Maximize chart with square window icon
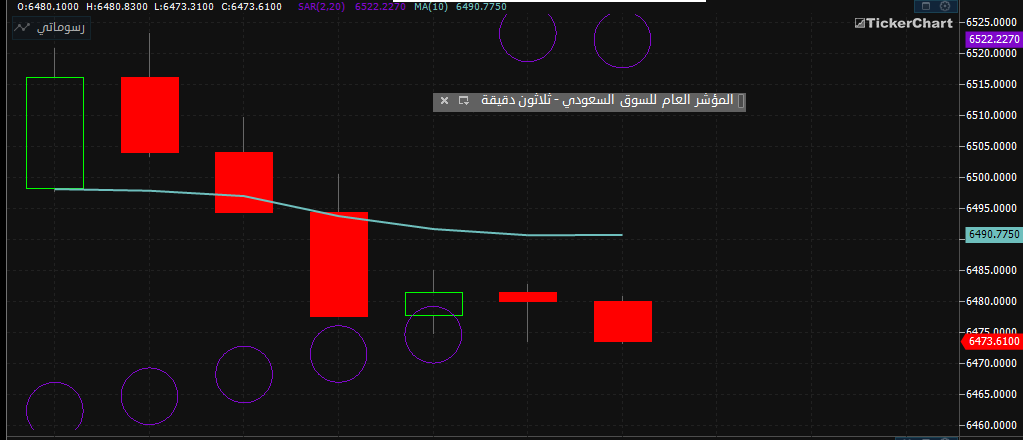This screenshot has width=1023, height=440. tap(925, 7)
